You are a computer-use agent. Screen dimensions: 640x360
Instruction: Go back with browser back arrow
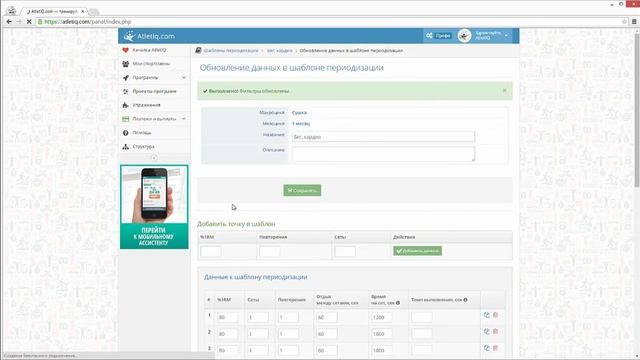(9, 22)
